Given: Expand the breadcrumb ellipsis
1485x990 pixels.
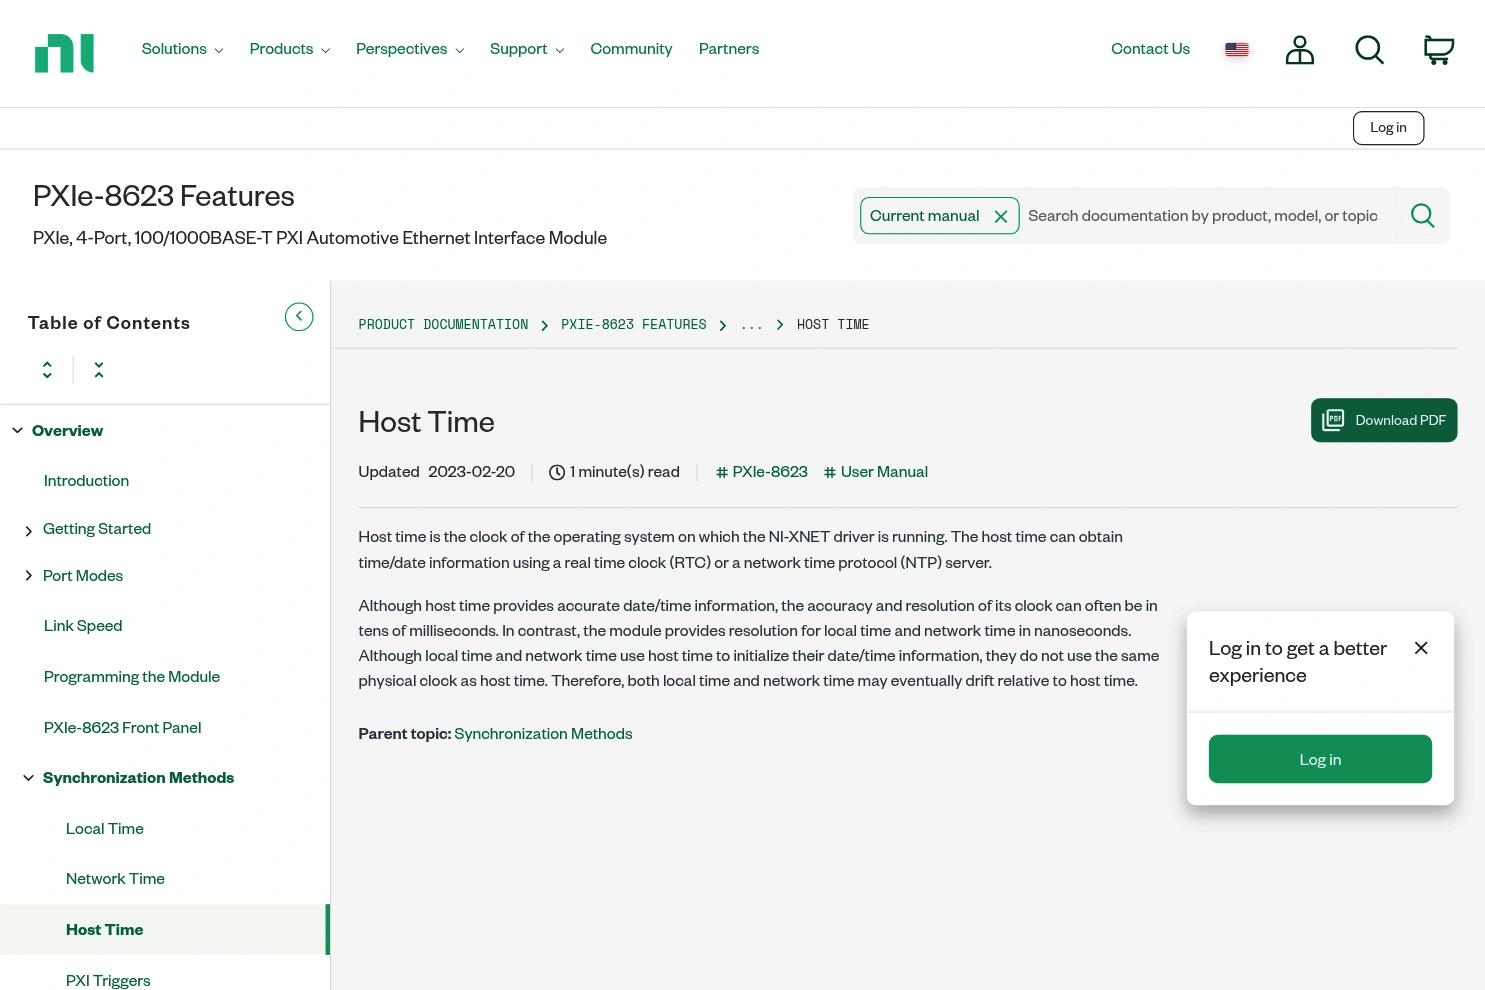Looking at the screenshot, I should coord(751,325).
